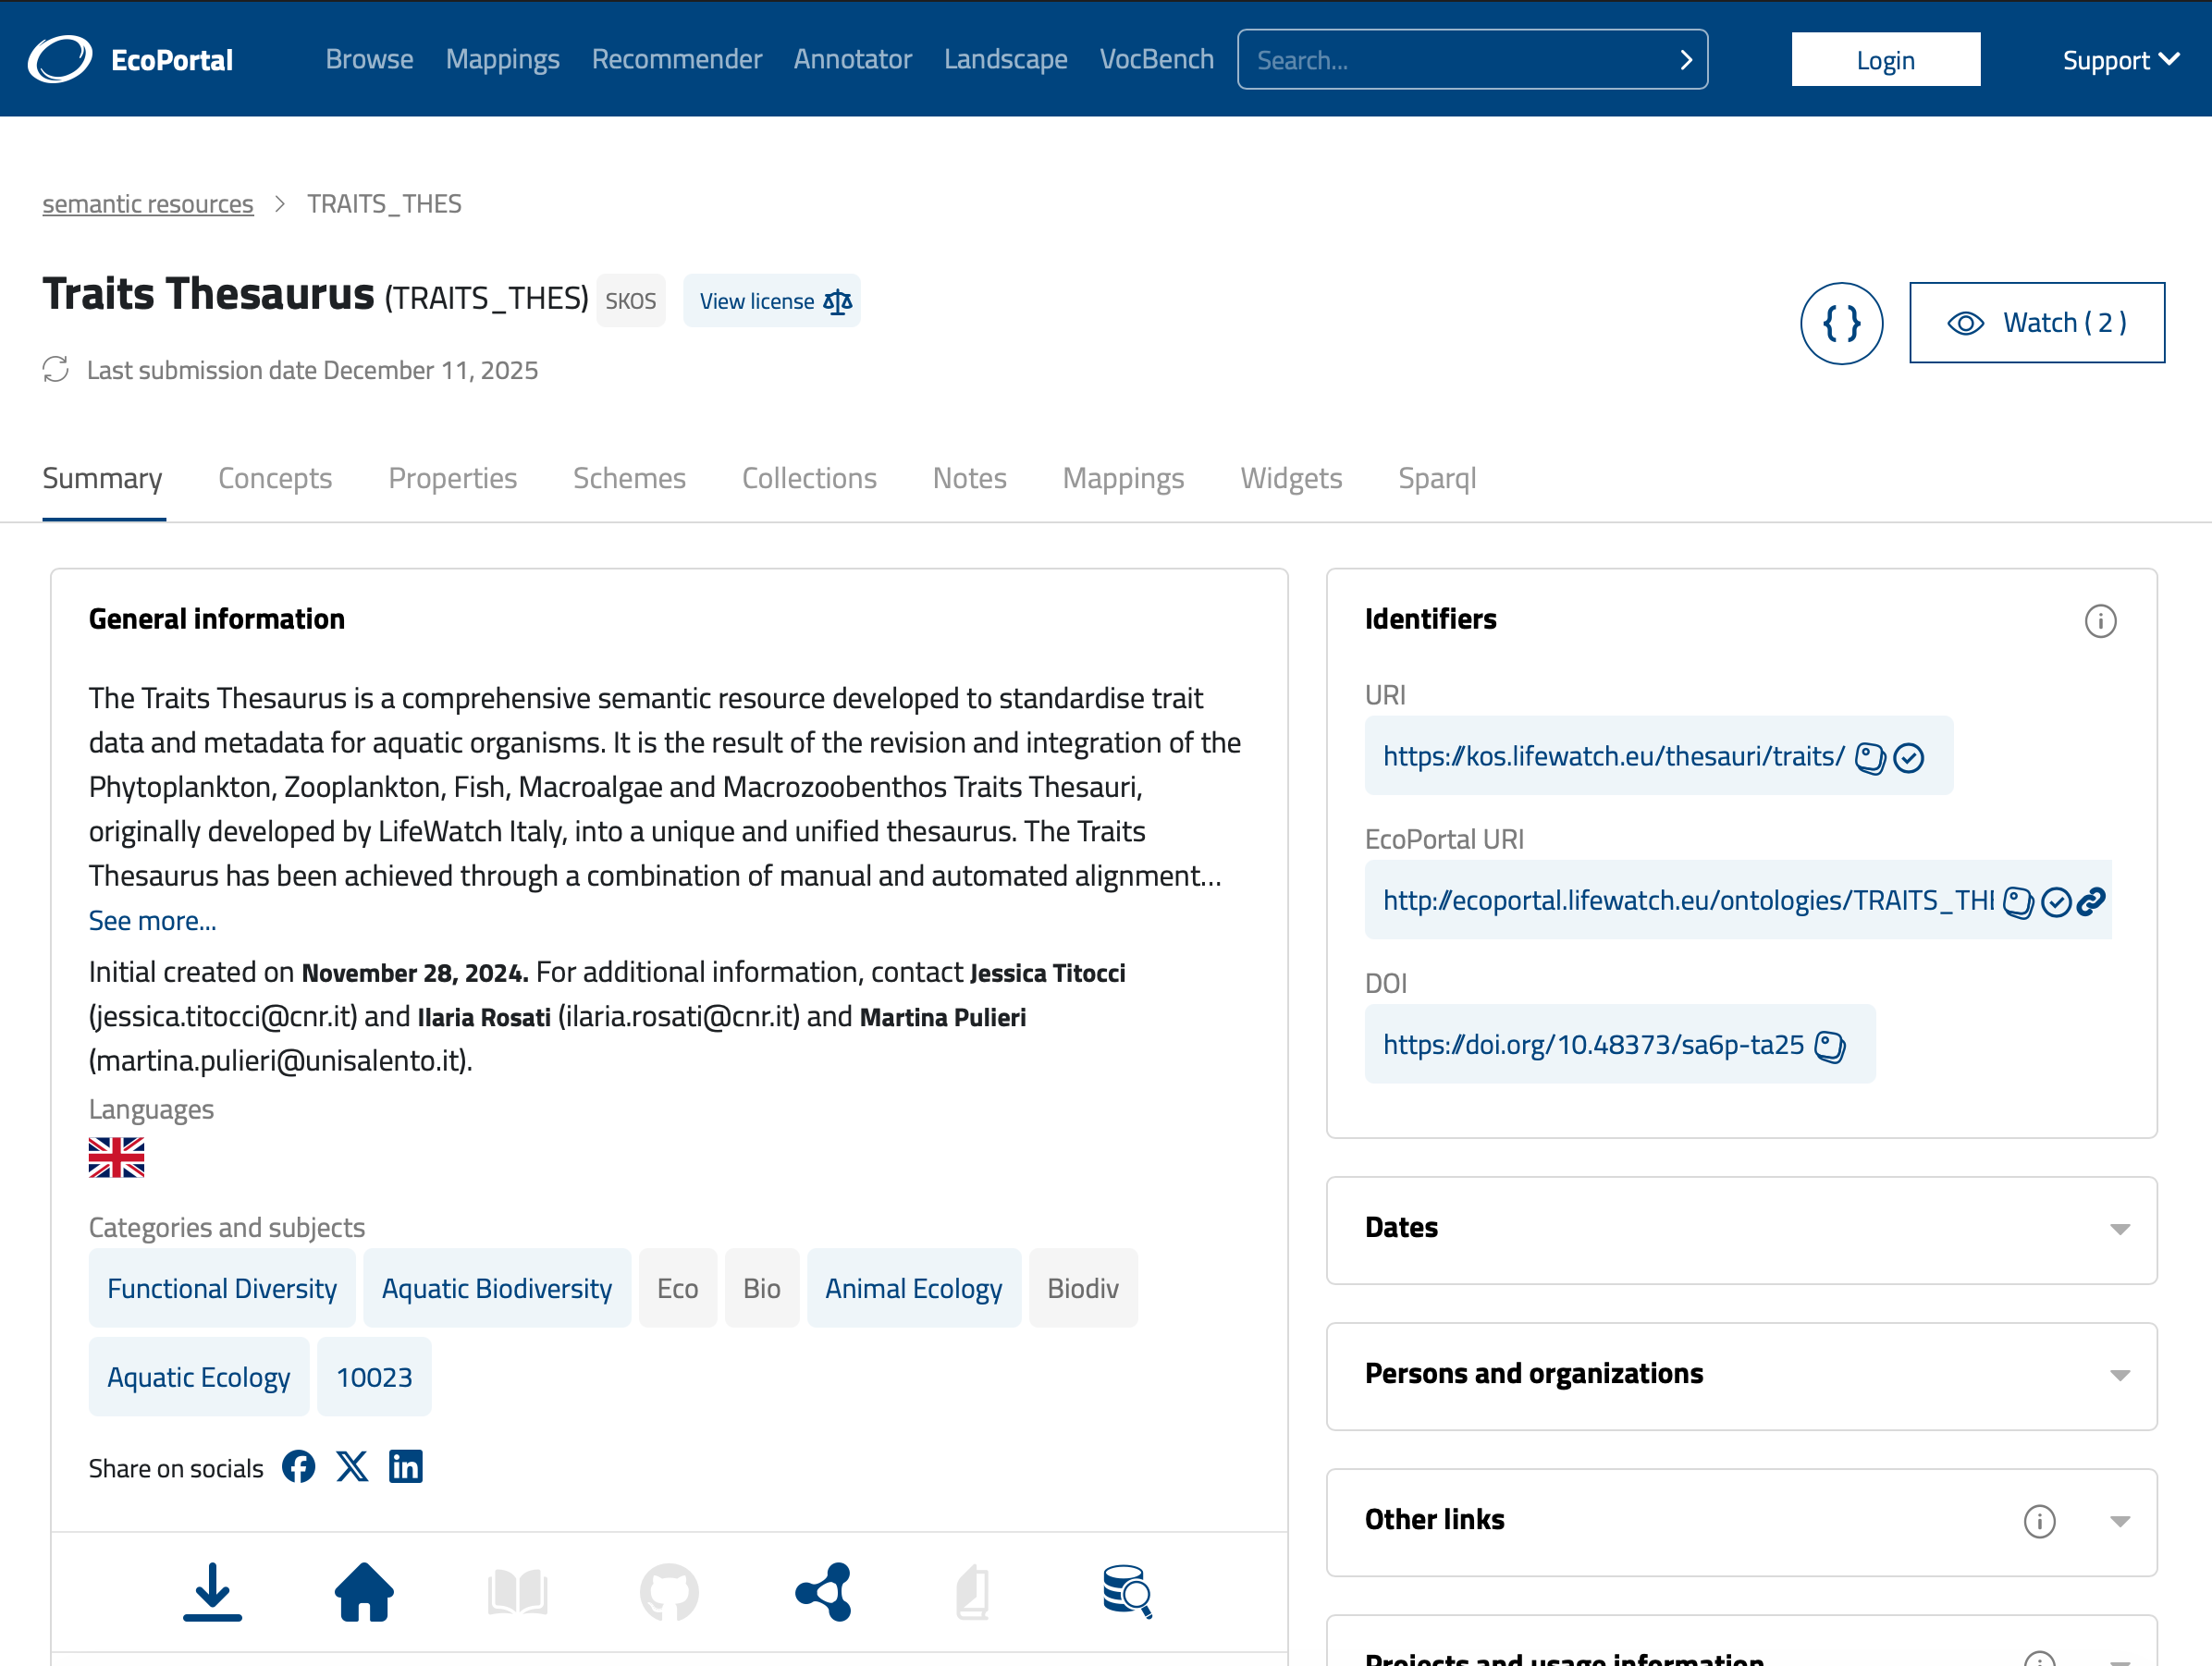This screenshot has width=2212, height=1666.
Task: Open the Recommender menu item
Action: (x=676, y=60)
